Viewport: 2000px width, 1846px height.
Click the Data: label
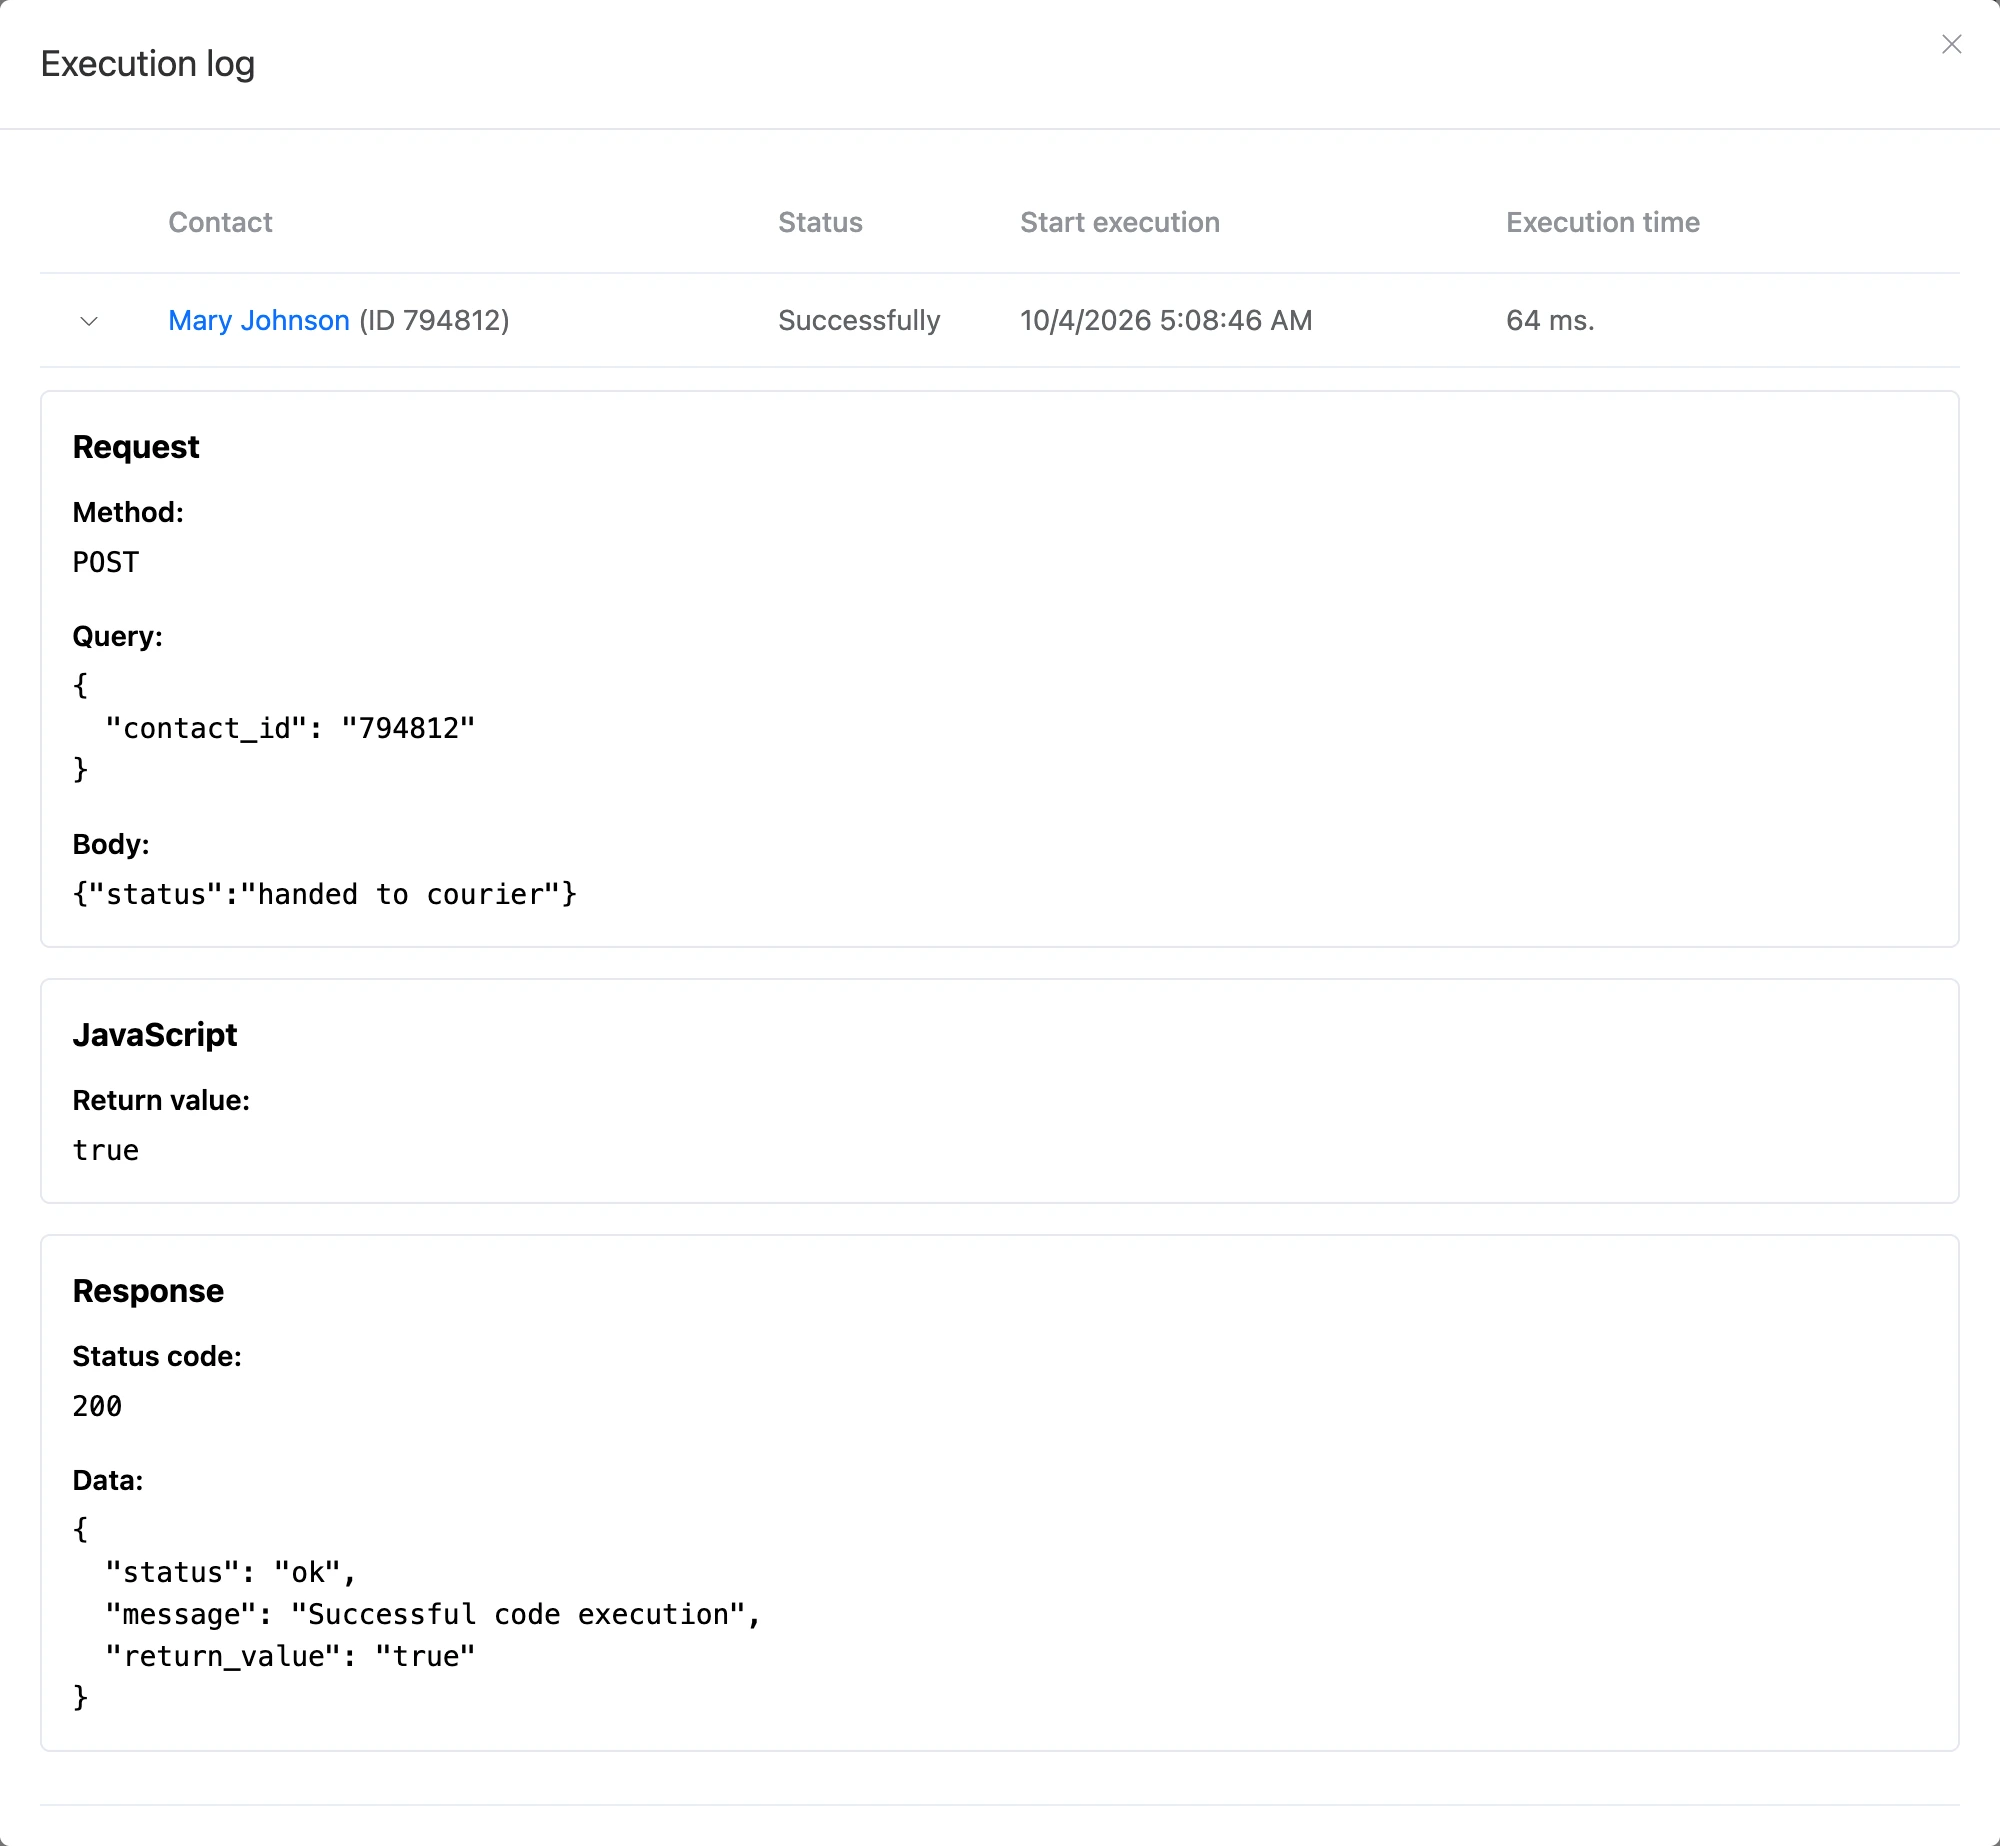click(x=108, y=1480)
